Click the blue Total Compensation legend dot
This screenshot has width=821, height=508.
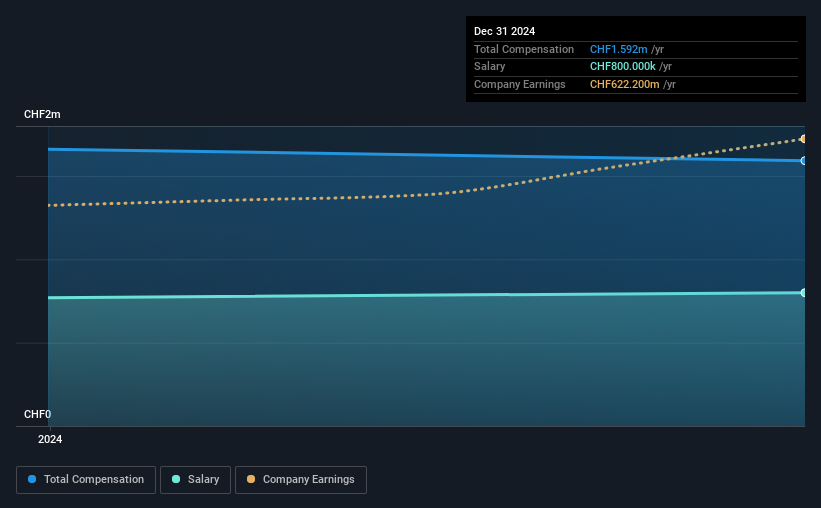tap(32, 479)
